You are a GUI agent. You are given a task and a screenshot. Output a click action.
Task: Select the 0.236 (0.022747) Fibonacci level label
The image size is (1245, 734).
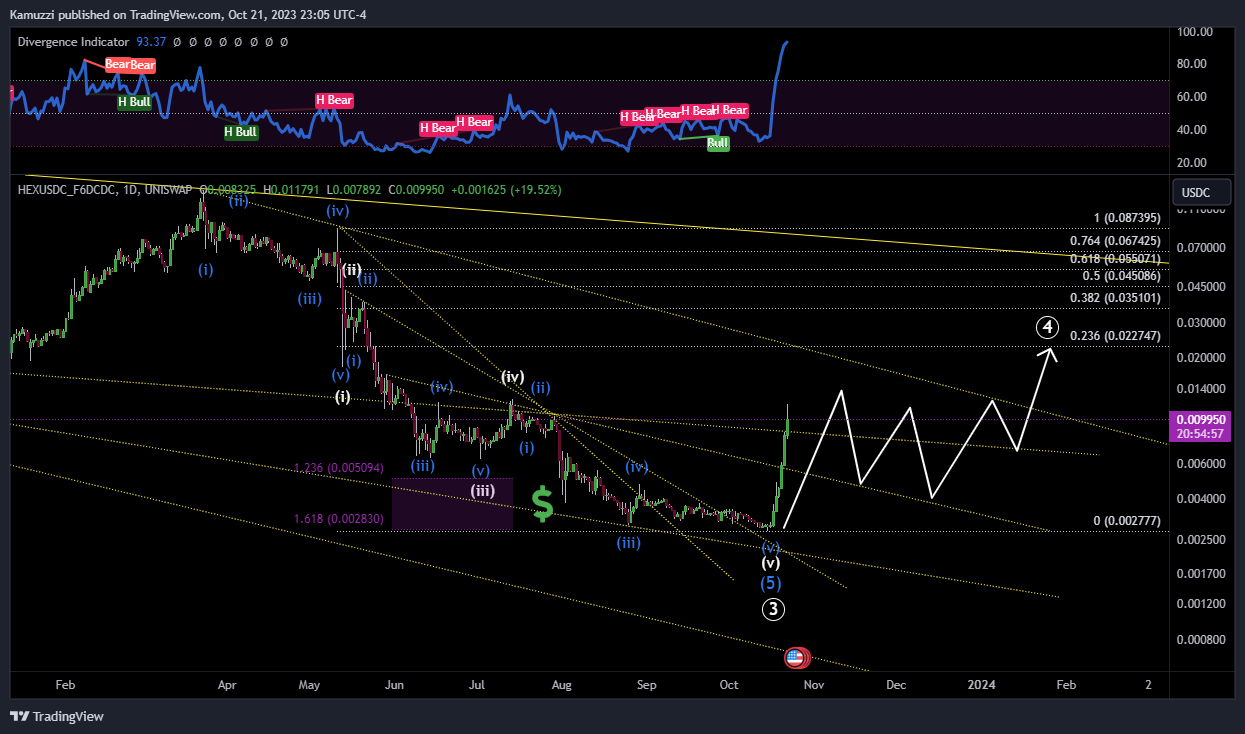click(1115, 336)
